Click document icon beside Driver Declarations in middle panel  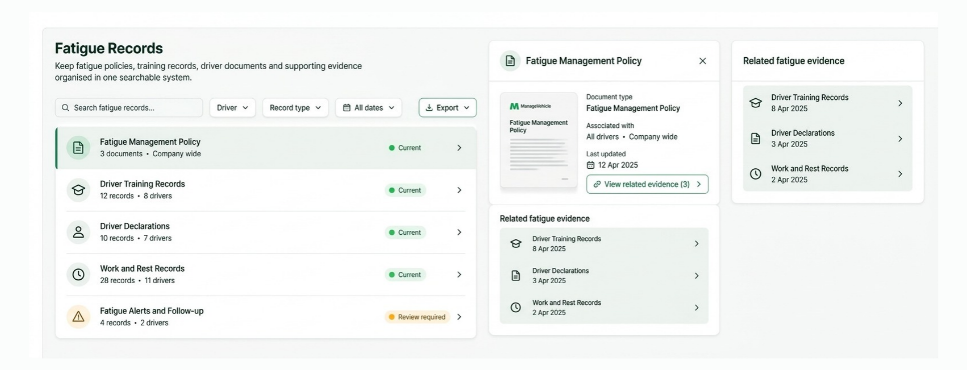click(516, 276)
